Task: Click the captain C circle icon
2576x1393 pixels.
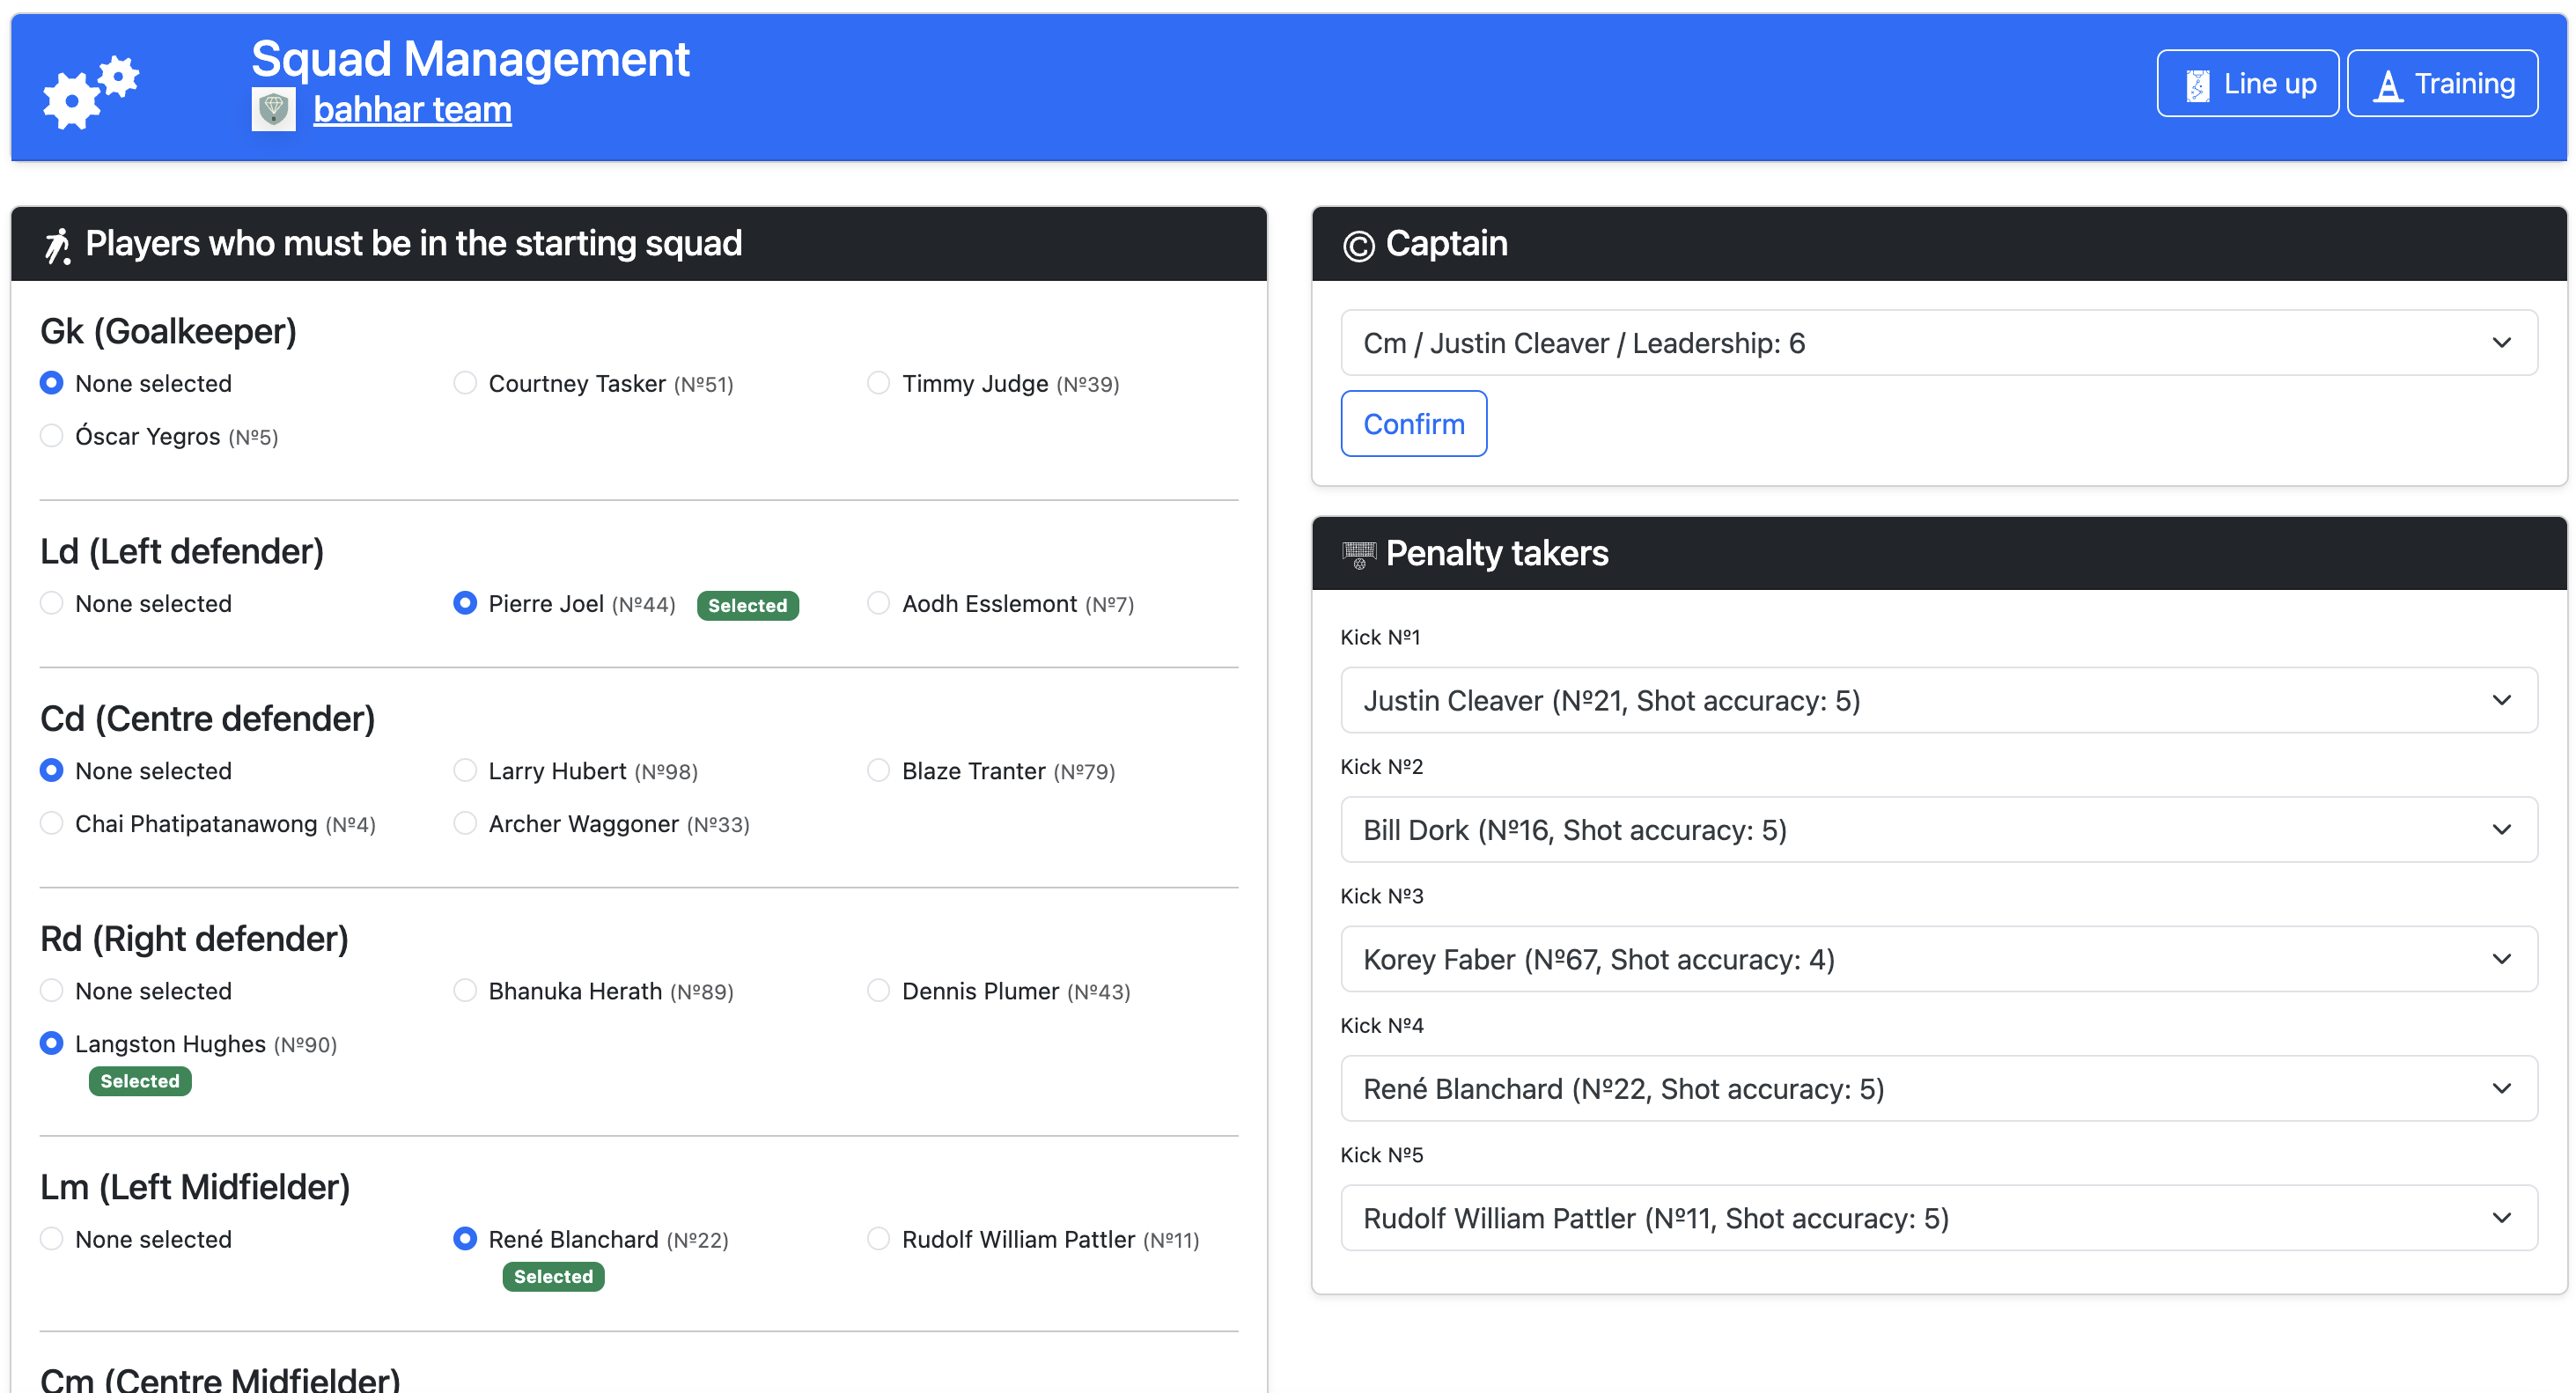Action: (x=1358, y=245)
